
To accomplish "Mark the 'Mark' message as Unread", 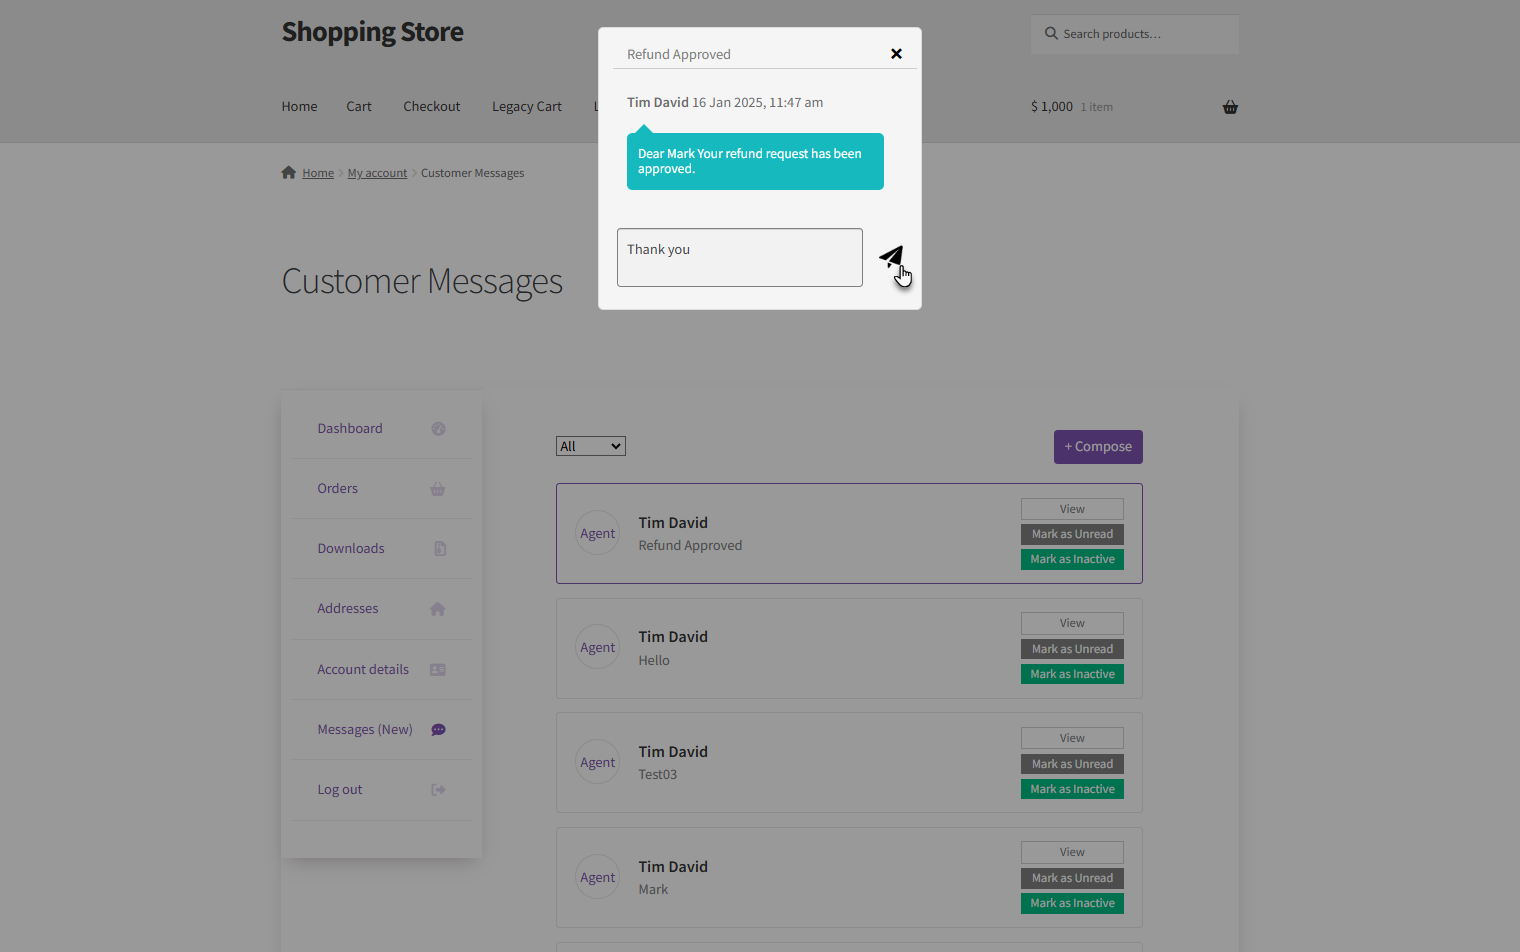I will pos(1072,878).
